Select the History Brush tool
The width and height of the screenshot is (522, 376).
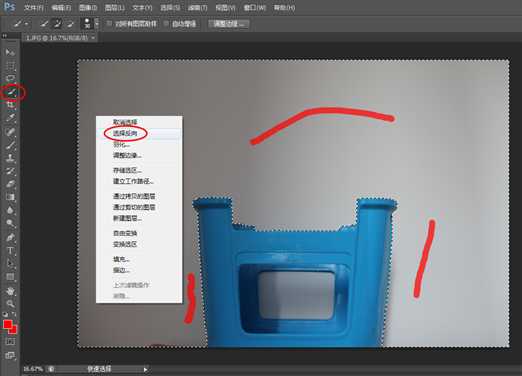click(10, 171)
